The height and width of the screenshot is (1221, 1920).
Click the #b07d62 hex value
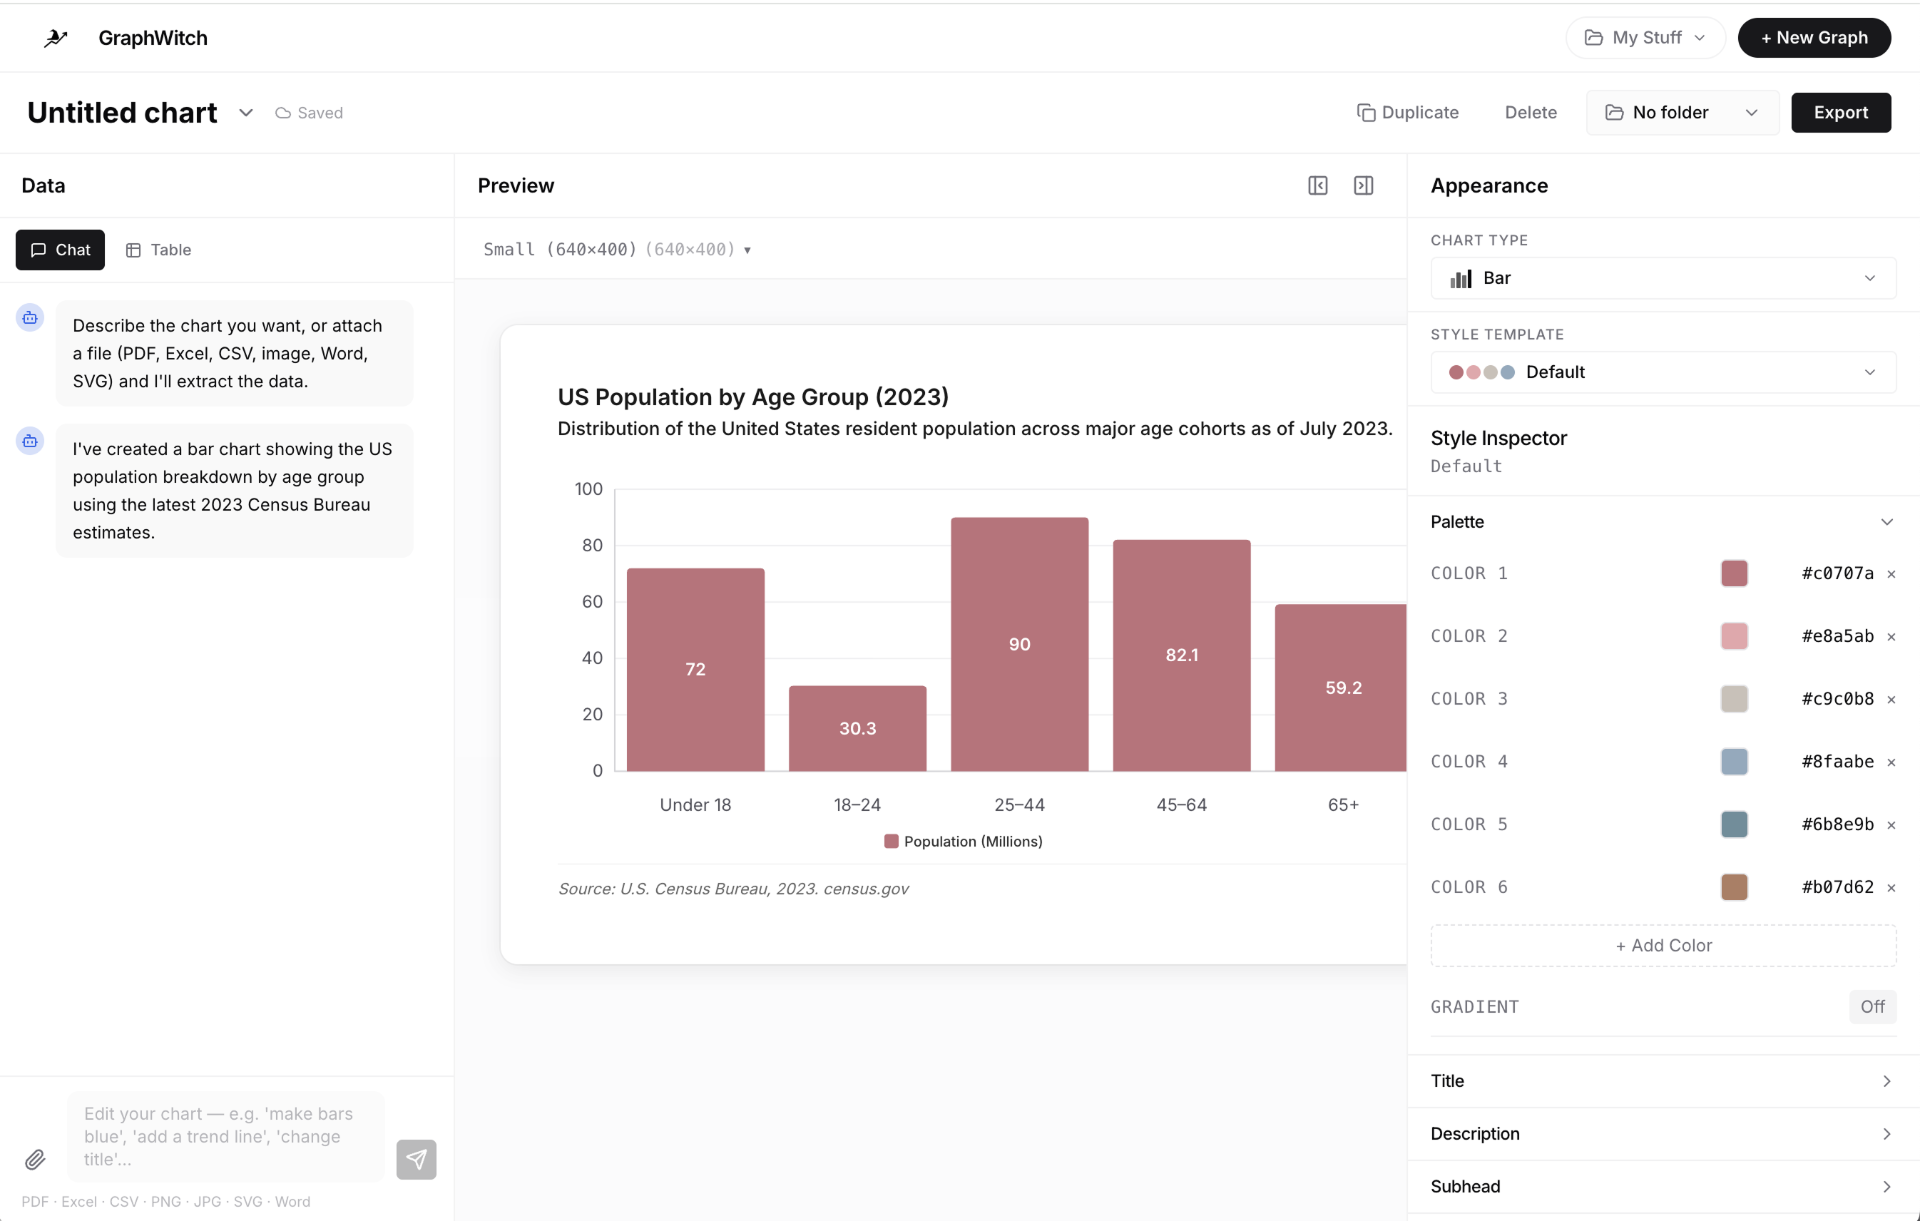[x=1837, y=887]
